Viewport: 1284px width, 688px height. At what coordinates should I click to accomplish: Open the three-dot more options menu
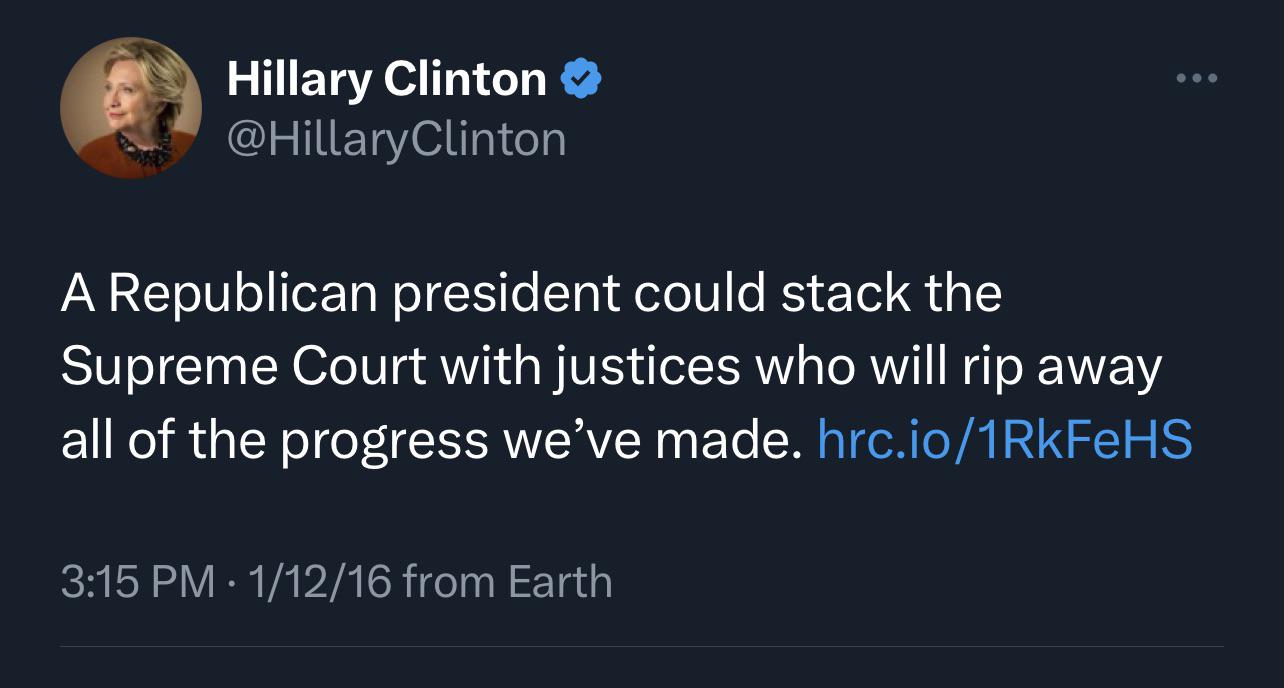pos(1197,78)
